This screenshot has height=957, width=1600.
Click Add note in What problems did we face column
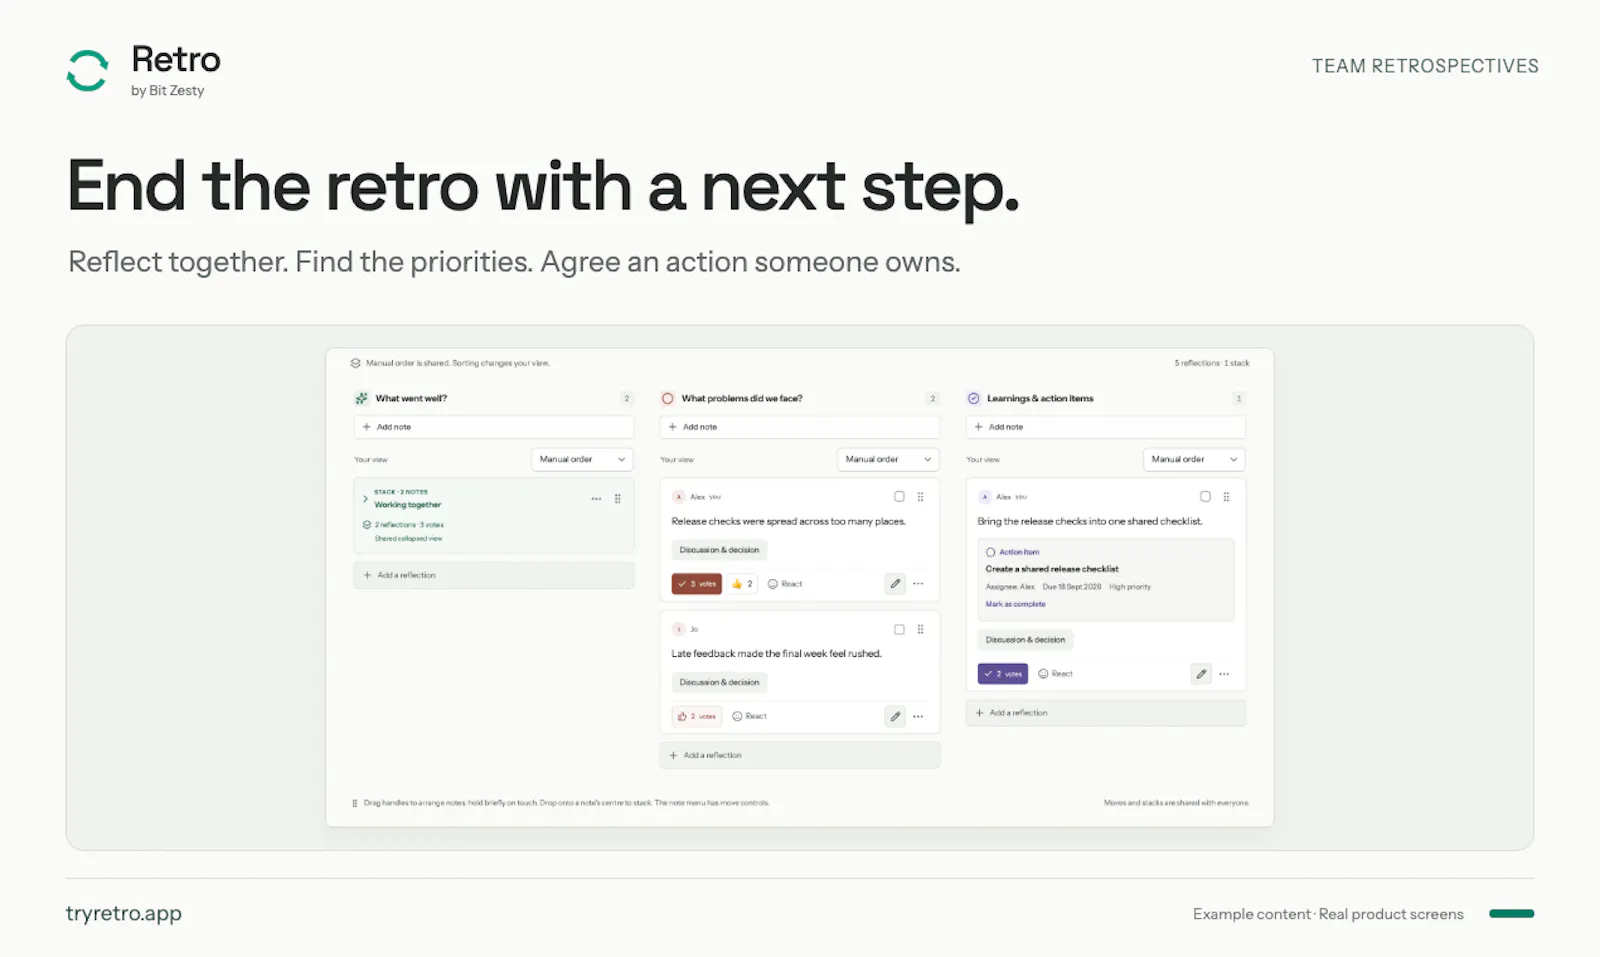pyautogui.click(x=800, y=427)
